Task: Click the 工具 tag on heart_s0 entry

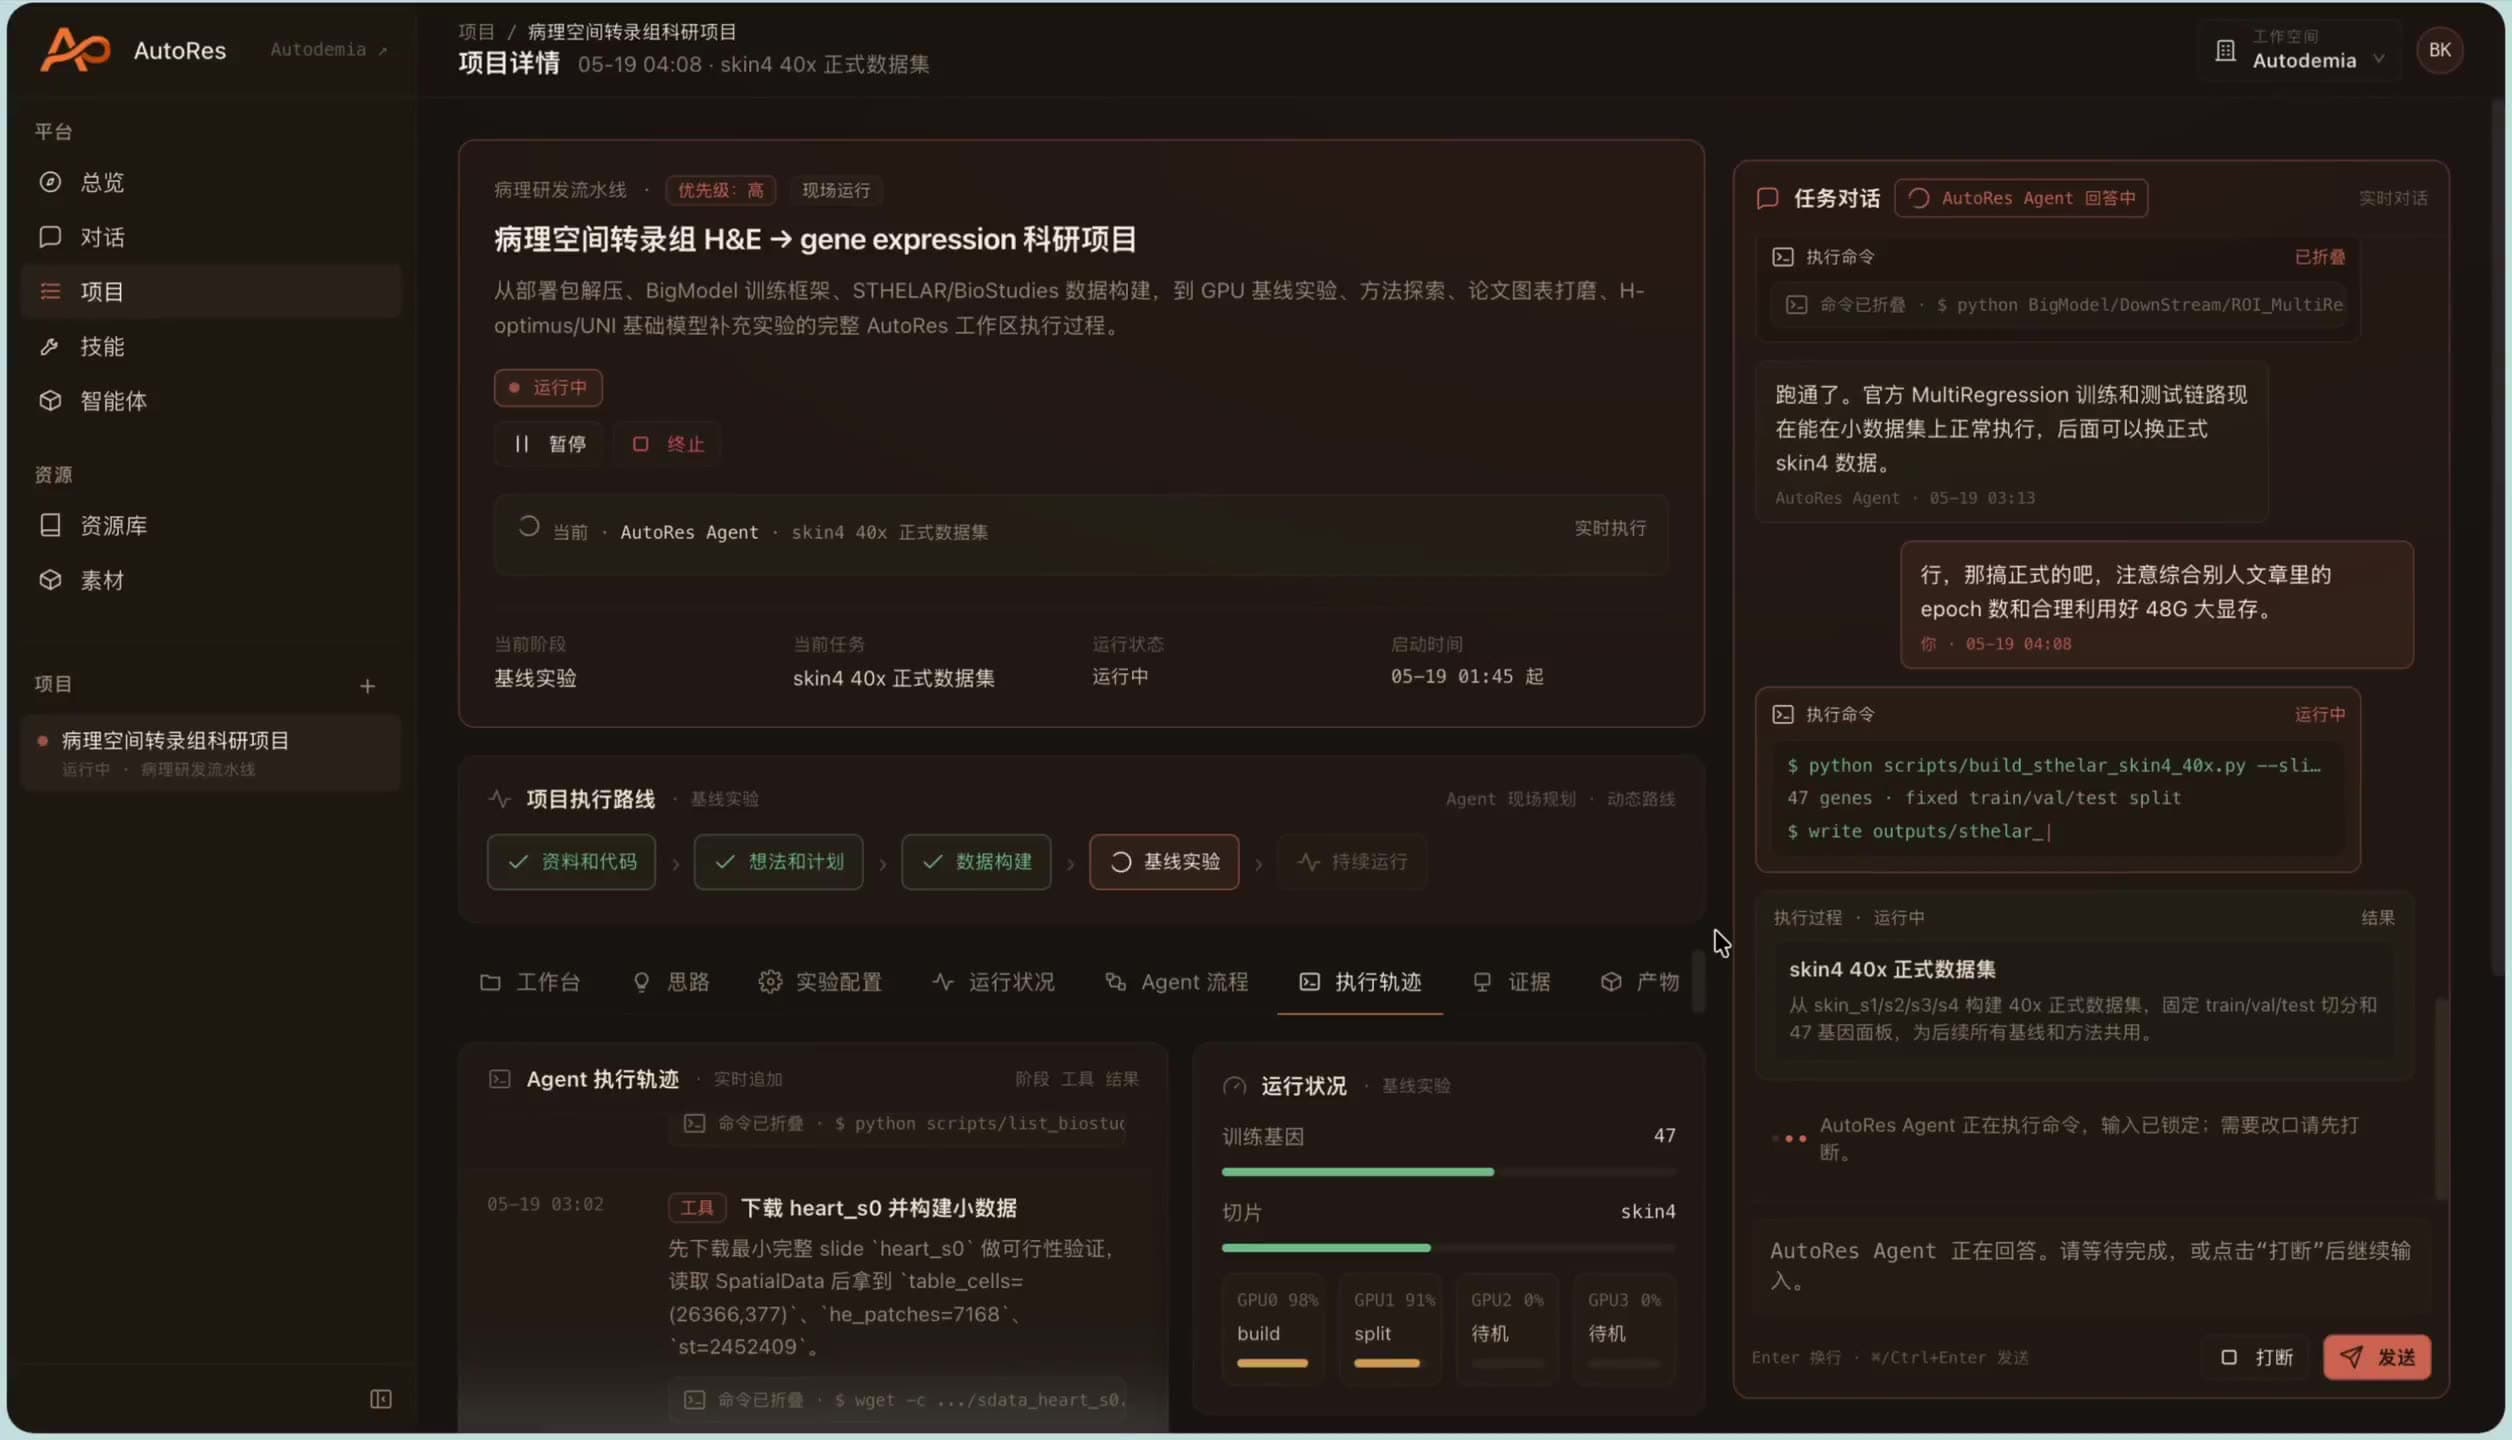Action: [697, 1208]
